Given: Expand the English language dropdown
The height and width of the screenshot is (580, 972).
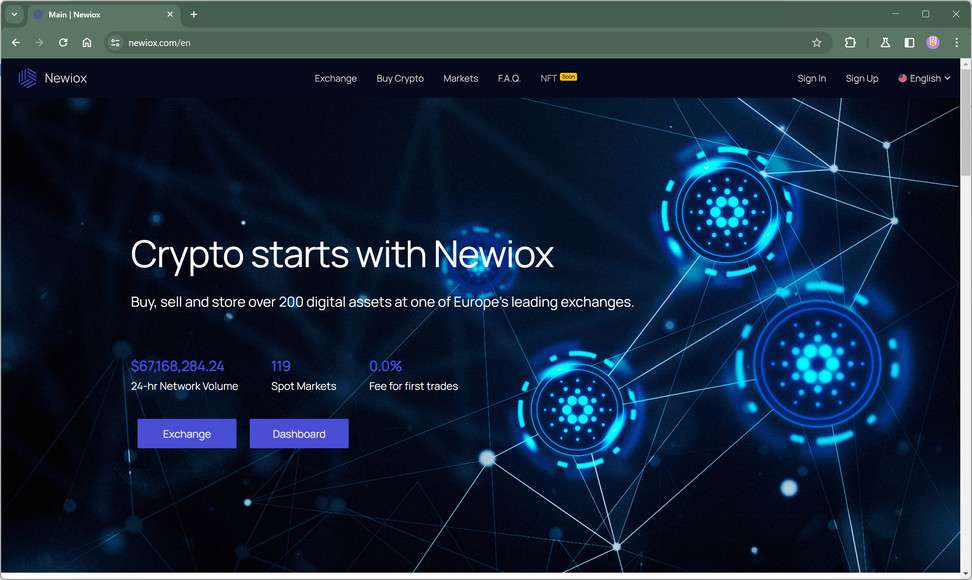Looking at the screenshot, I should (x=924, y=78).
